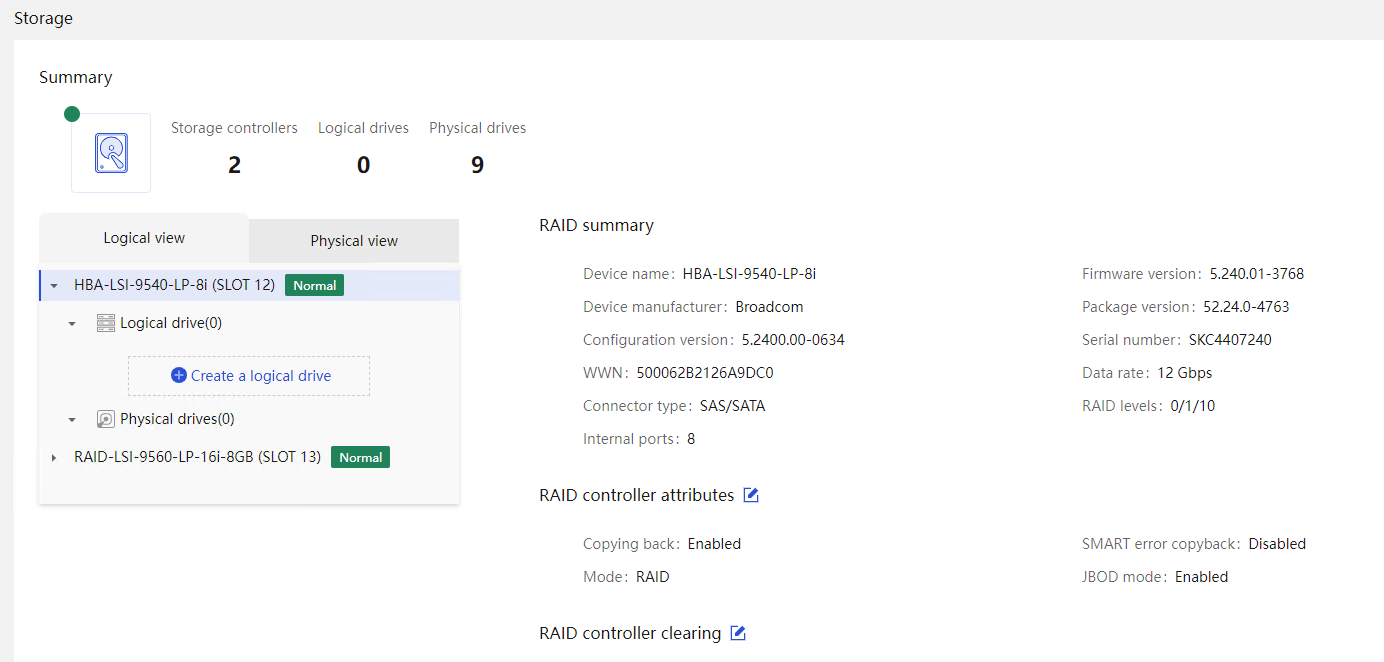Expand the RAID-LSI-9560-LP-16i-8GB controller node
This screenshot has width=1384, height=662.
click(54, 458)
